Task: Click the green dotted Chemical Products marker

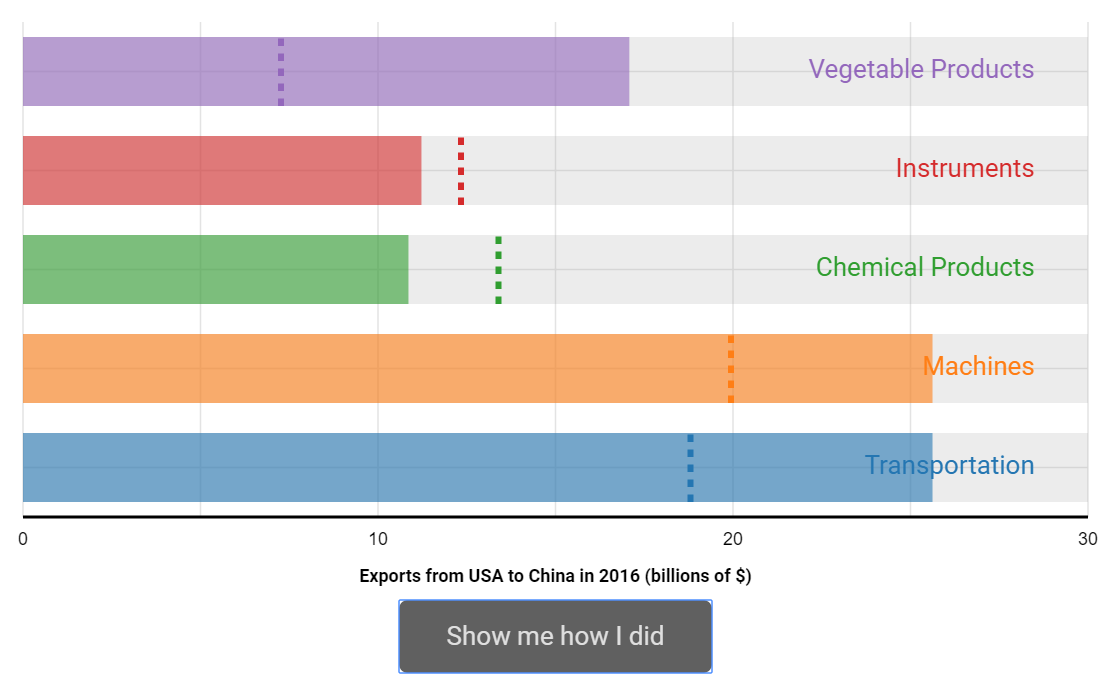Action: [x=498, y=270]
